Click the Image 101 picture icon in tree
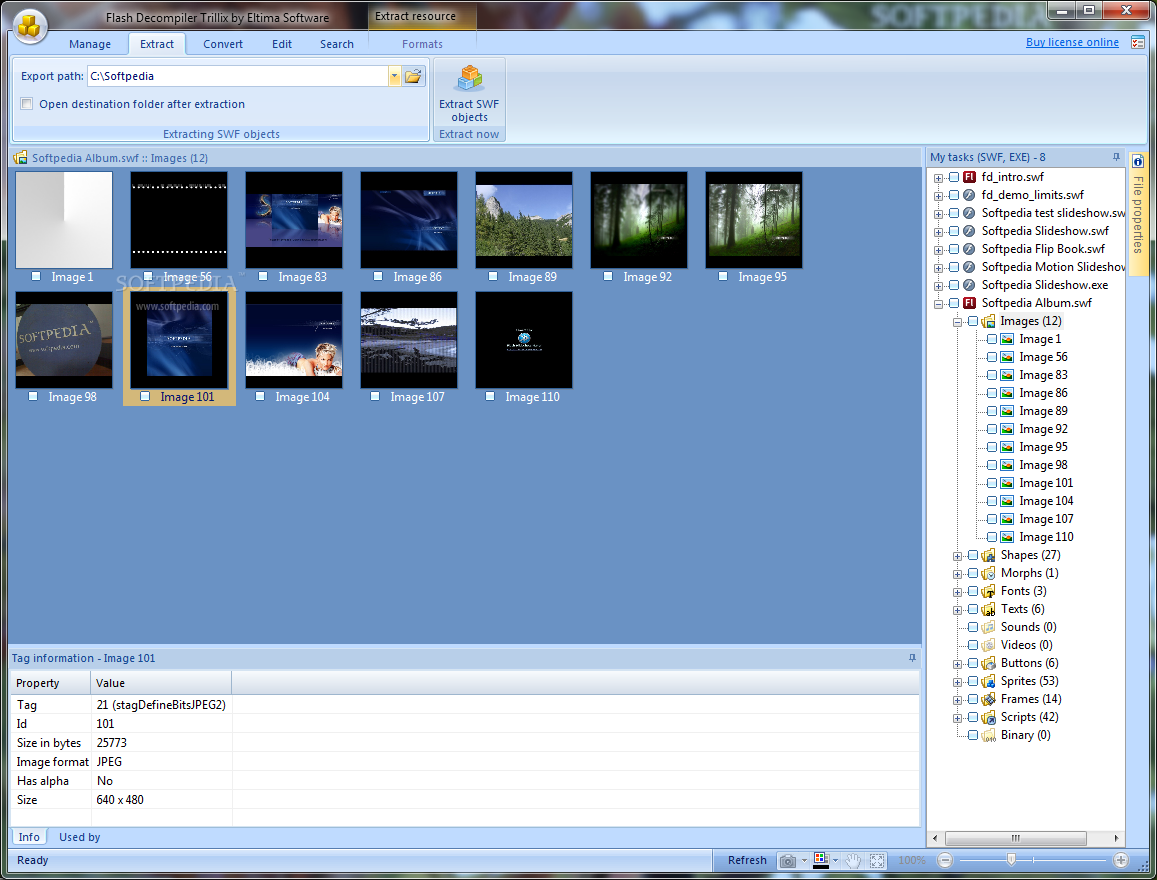Viewport: 1157px width, 880px height. tap(1007, 483)
